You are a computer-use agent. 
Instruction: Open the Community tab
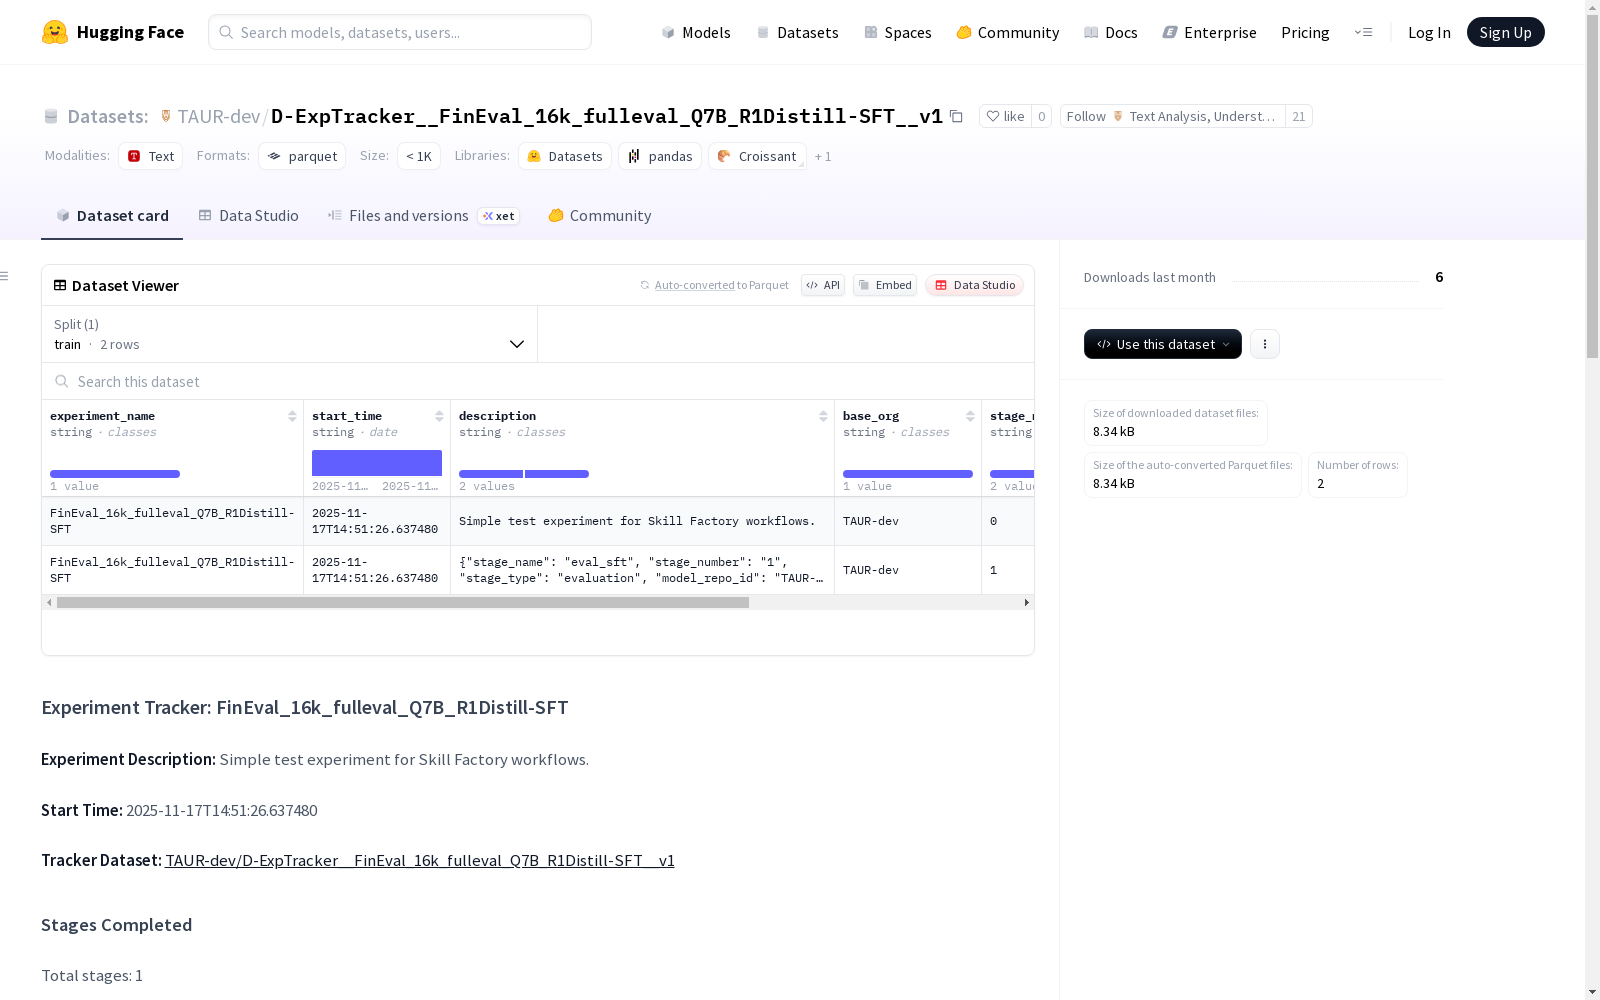pyautogui.click(x=600, y=216)
